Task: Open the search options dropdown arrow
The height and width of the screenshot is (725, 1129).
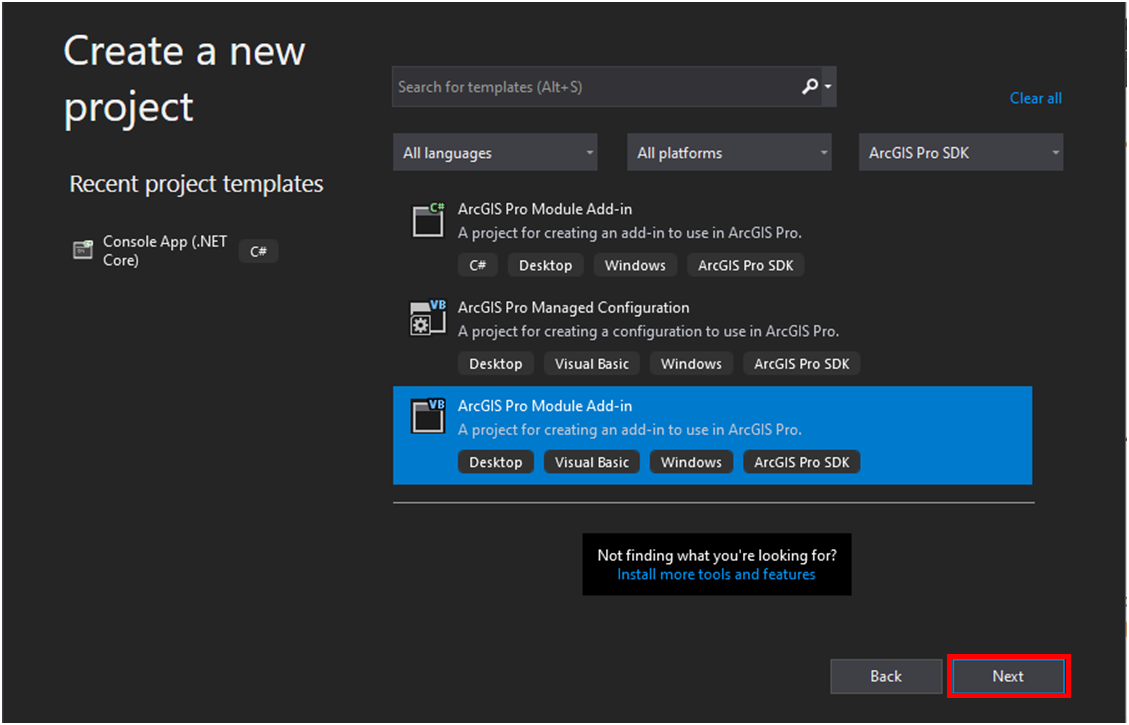Action: (828, 87)
